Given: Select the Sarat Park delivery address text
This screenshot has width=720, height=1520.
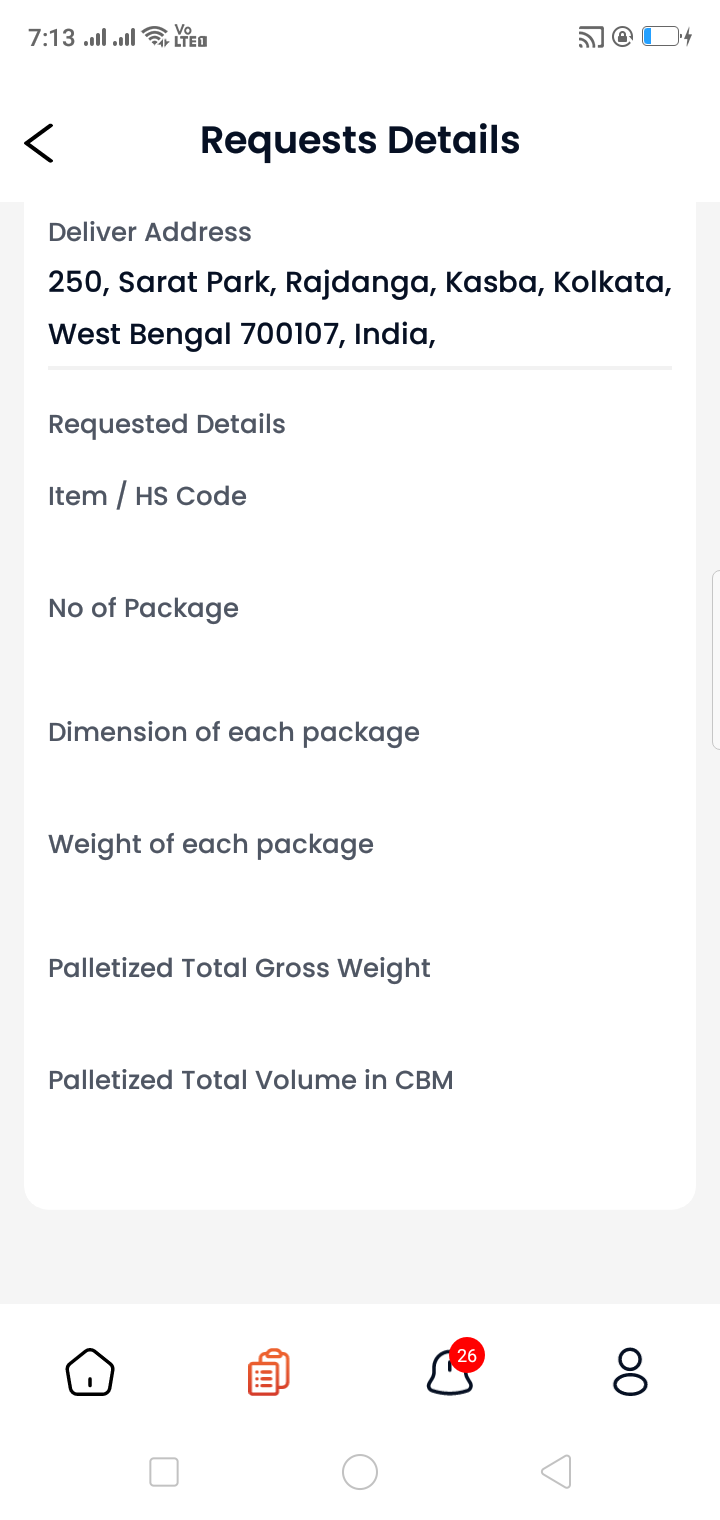Looking at the screenshot, I should (x=360, y=308).
